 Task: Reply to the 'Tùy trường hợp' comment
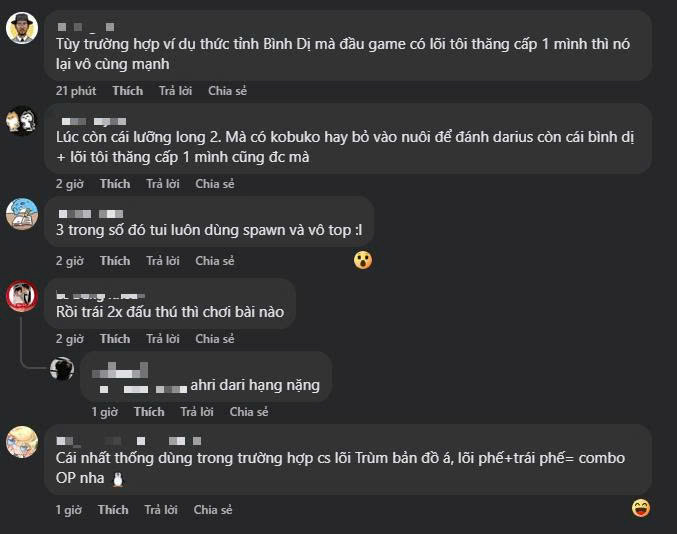point(175,91)
